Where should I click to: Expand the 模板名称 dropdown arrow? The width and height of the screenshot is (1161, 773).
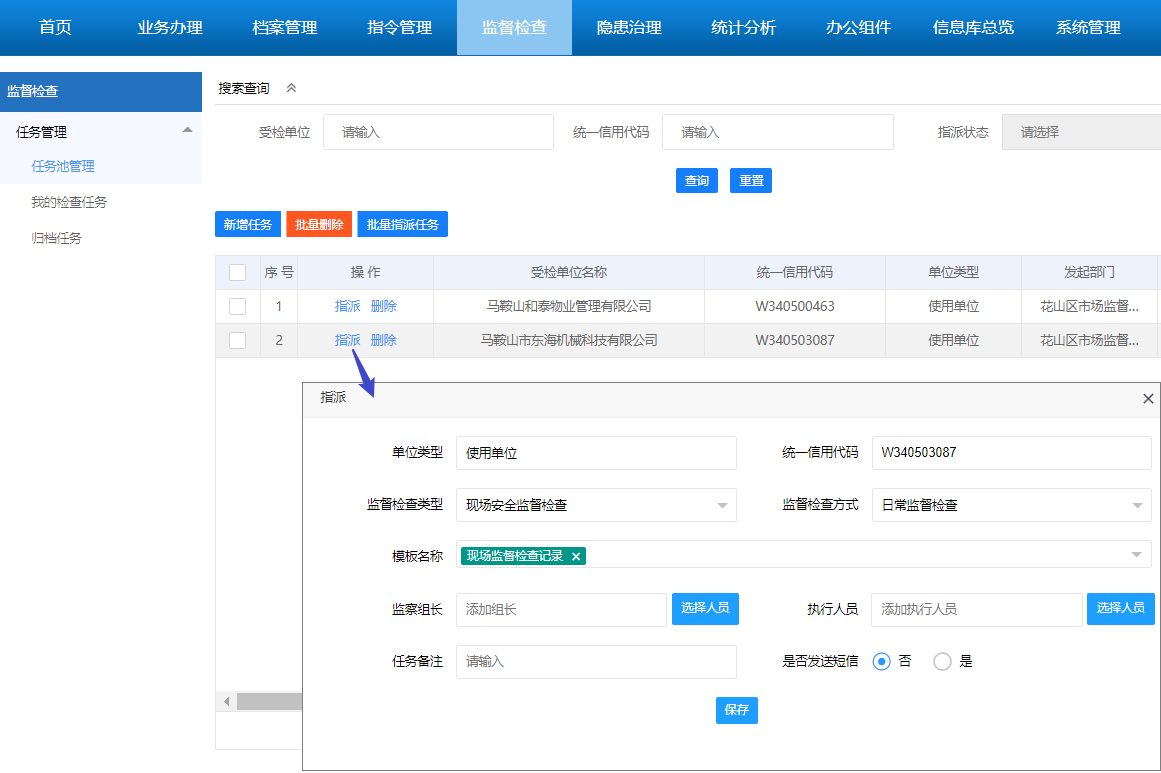(1137, 555)
